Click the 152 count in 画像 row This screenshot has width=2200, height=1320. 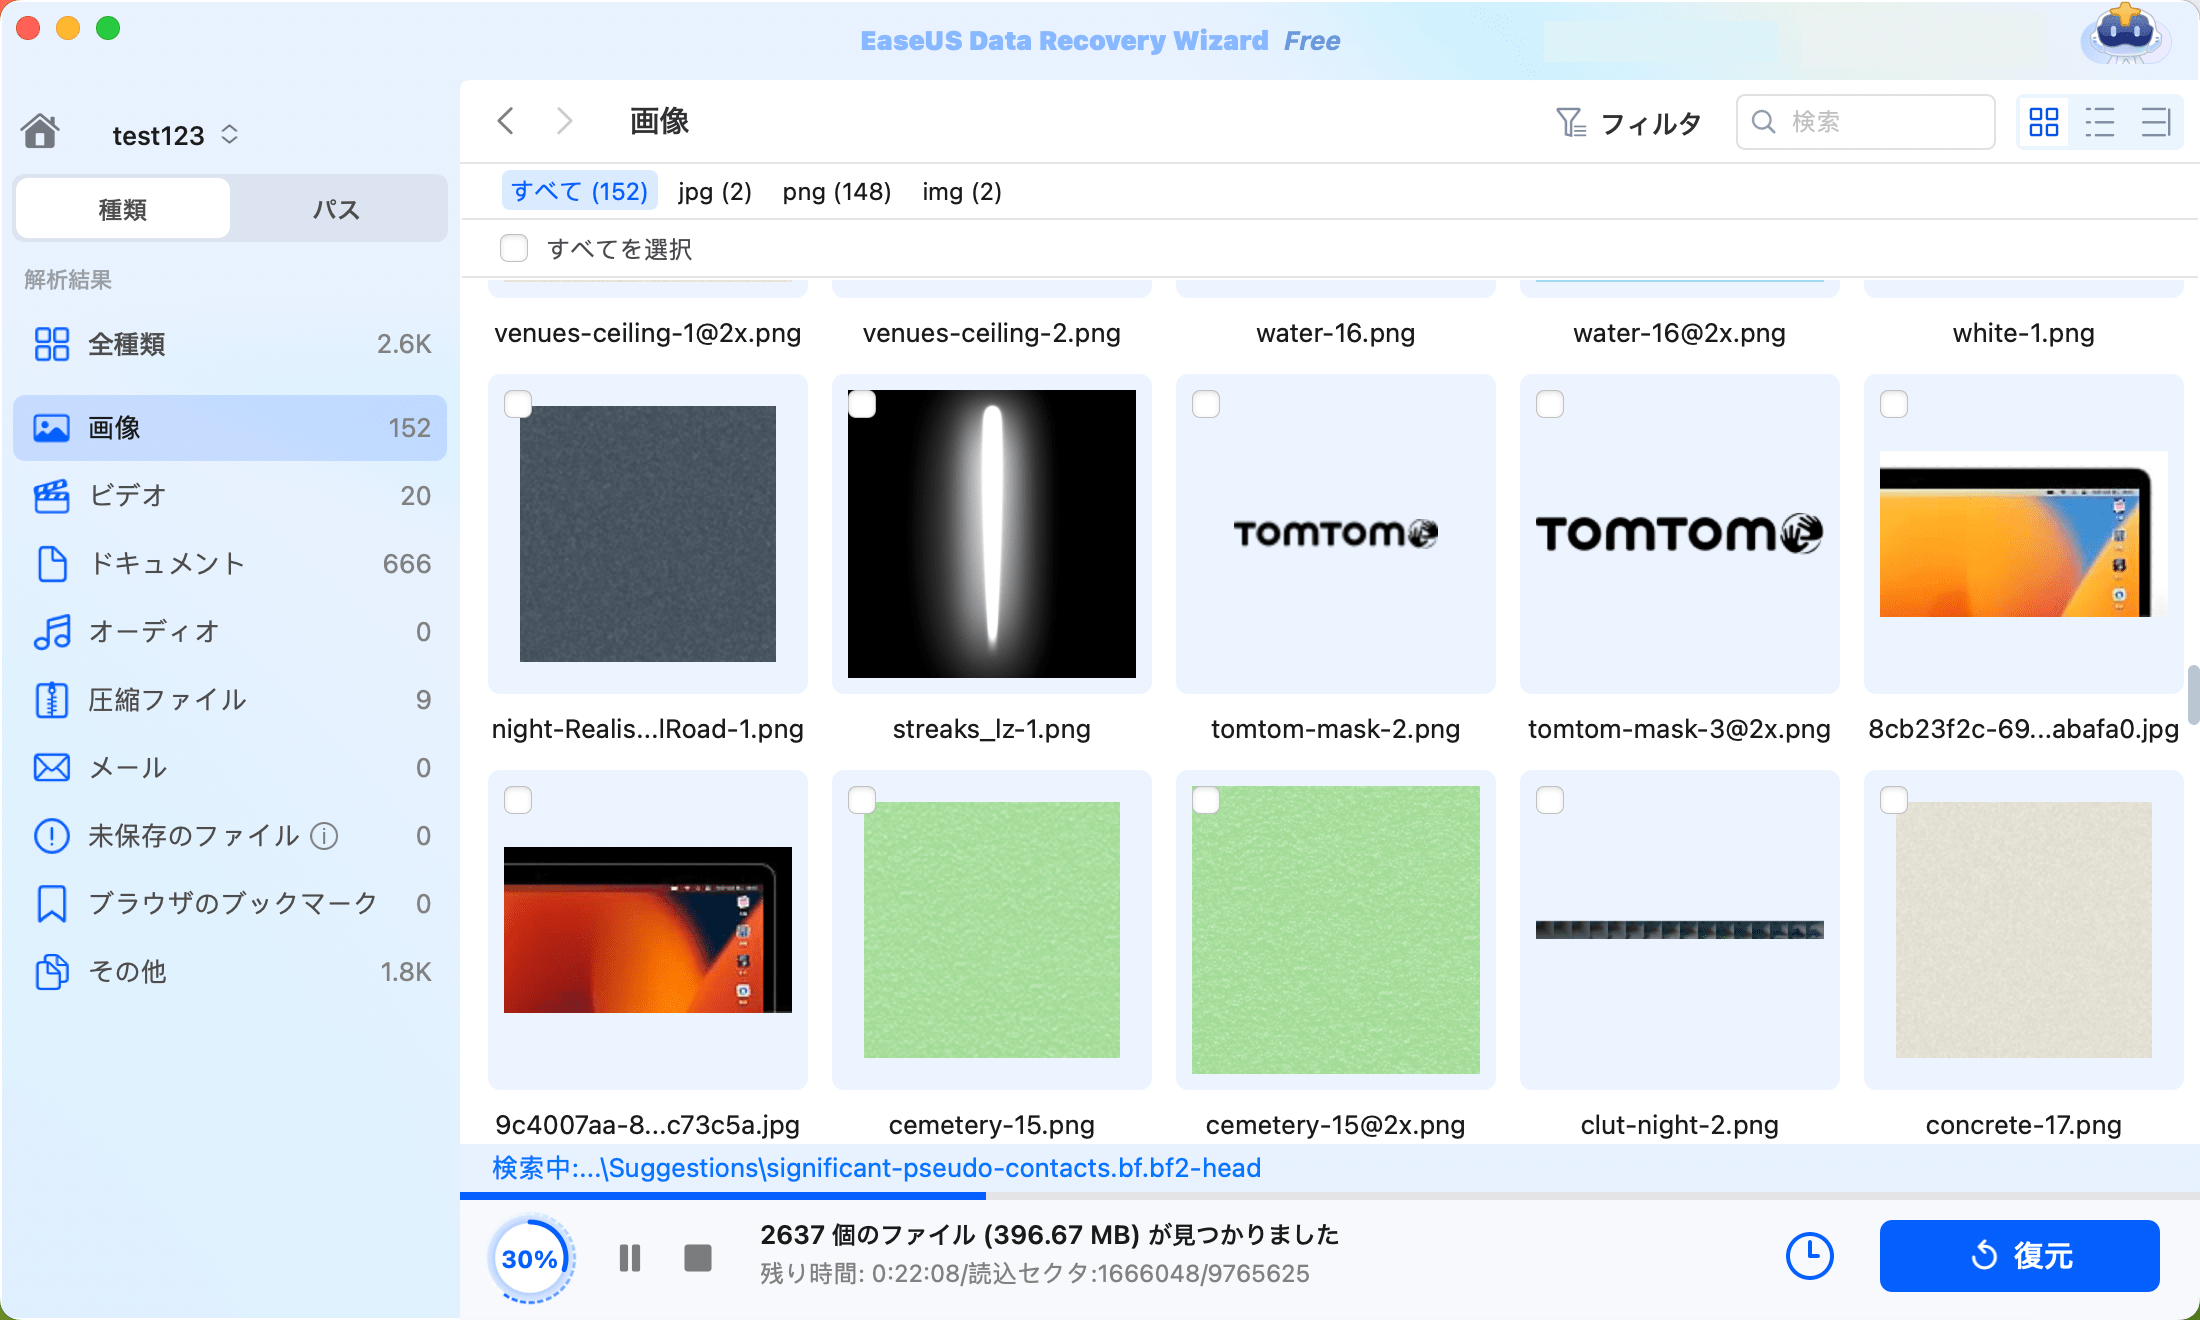[409, 428]
